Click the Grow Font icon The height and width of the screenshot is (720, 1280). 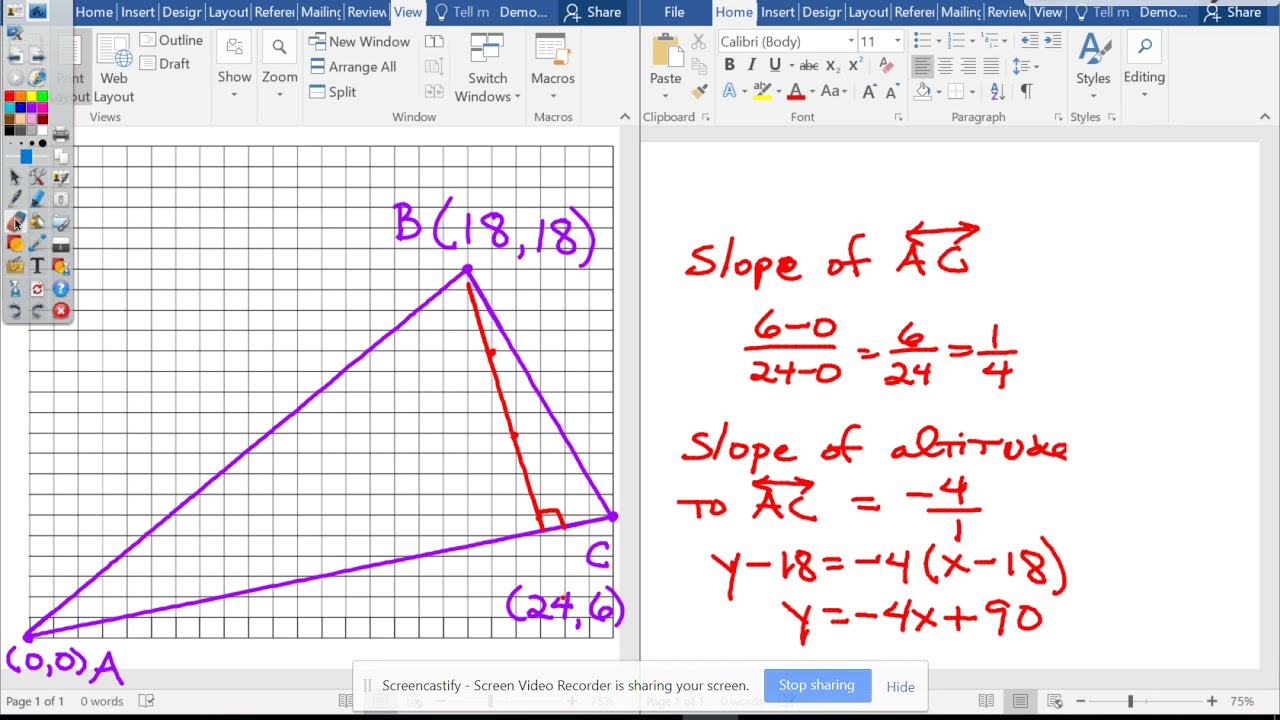(x=869, y=91)
